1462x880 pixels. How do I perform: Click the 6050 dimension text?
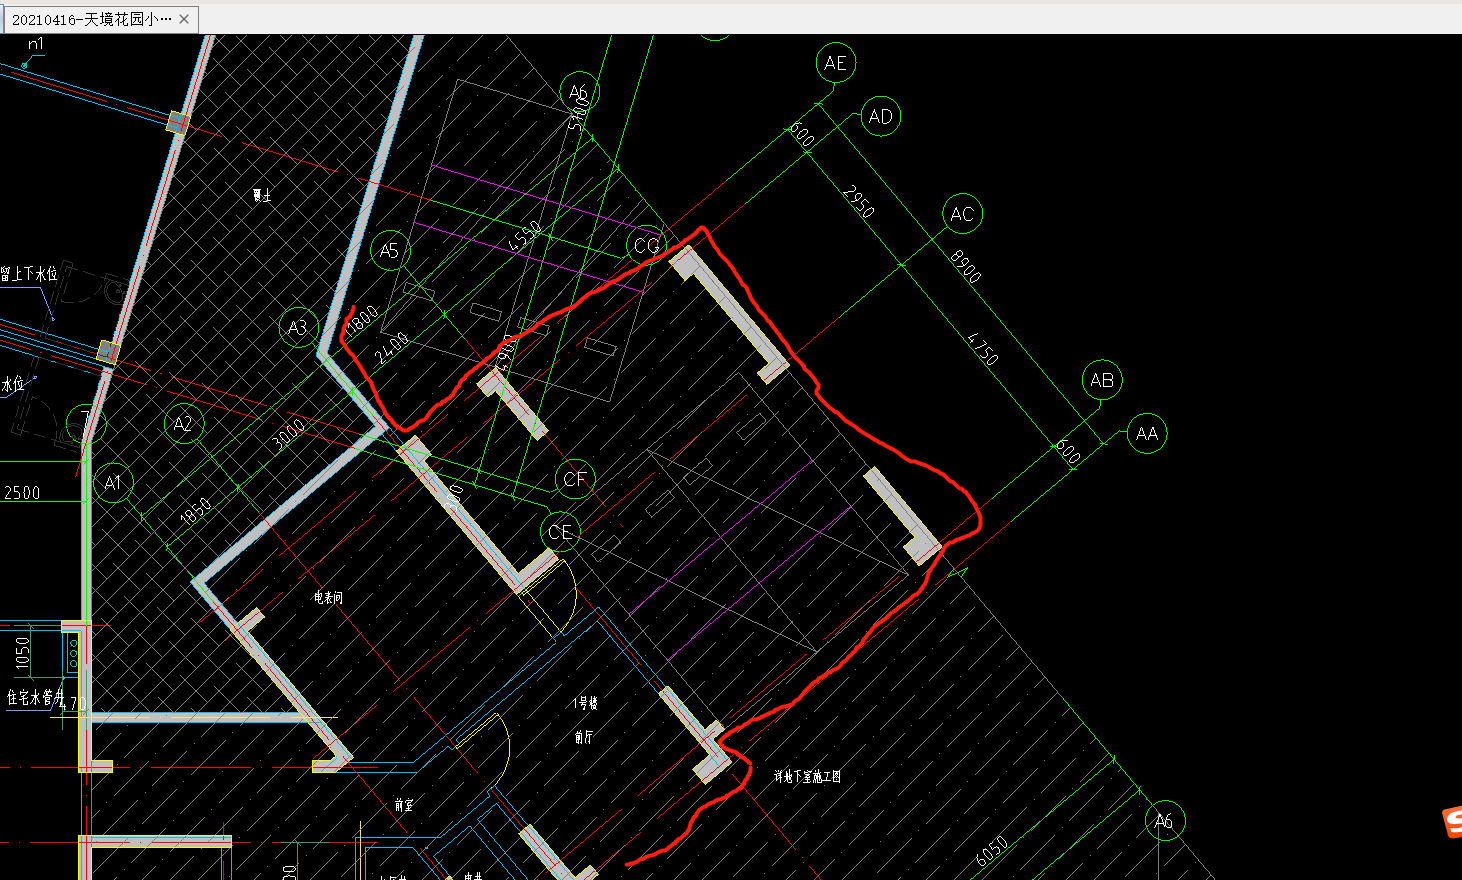click(x=992, y=851)
